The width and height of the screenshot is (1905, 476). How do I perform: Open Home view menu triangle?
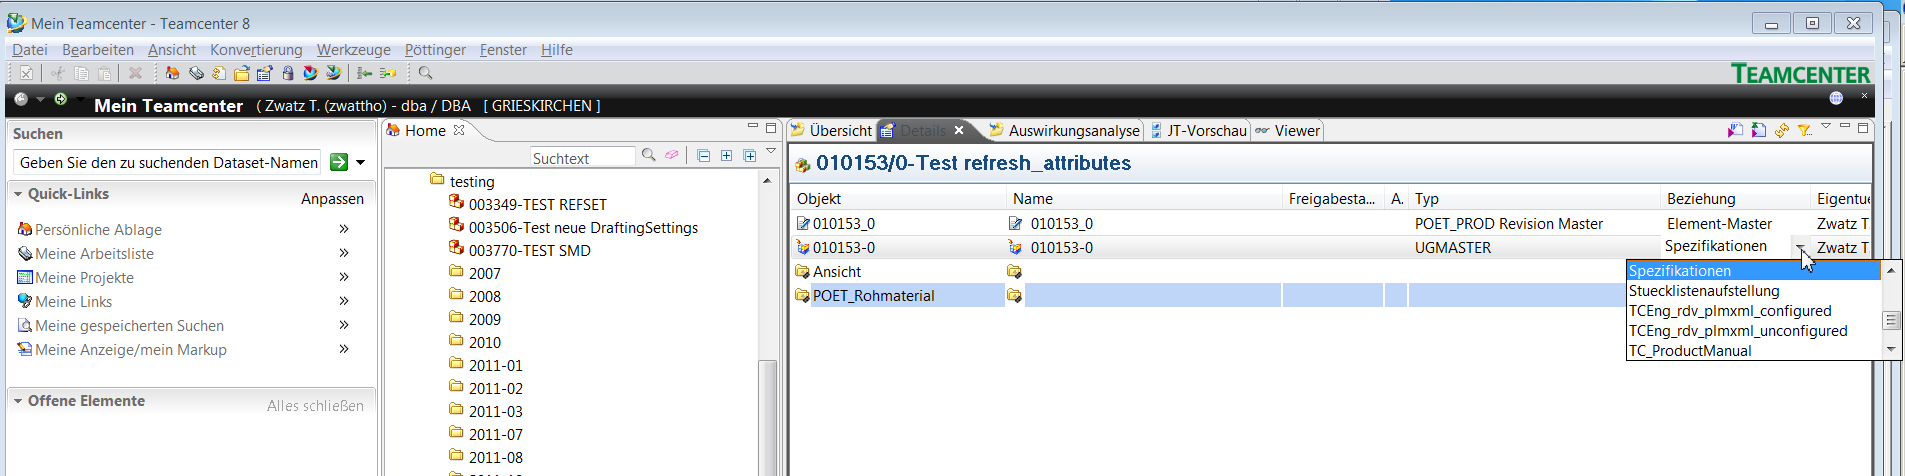tap(771, 151)
